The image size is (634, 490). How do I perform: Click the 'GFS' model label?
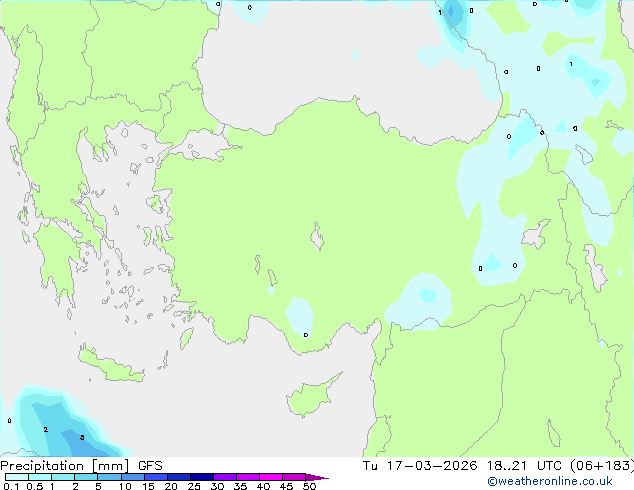[150, 466]
